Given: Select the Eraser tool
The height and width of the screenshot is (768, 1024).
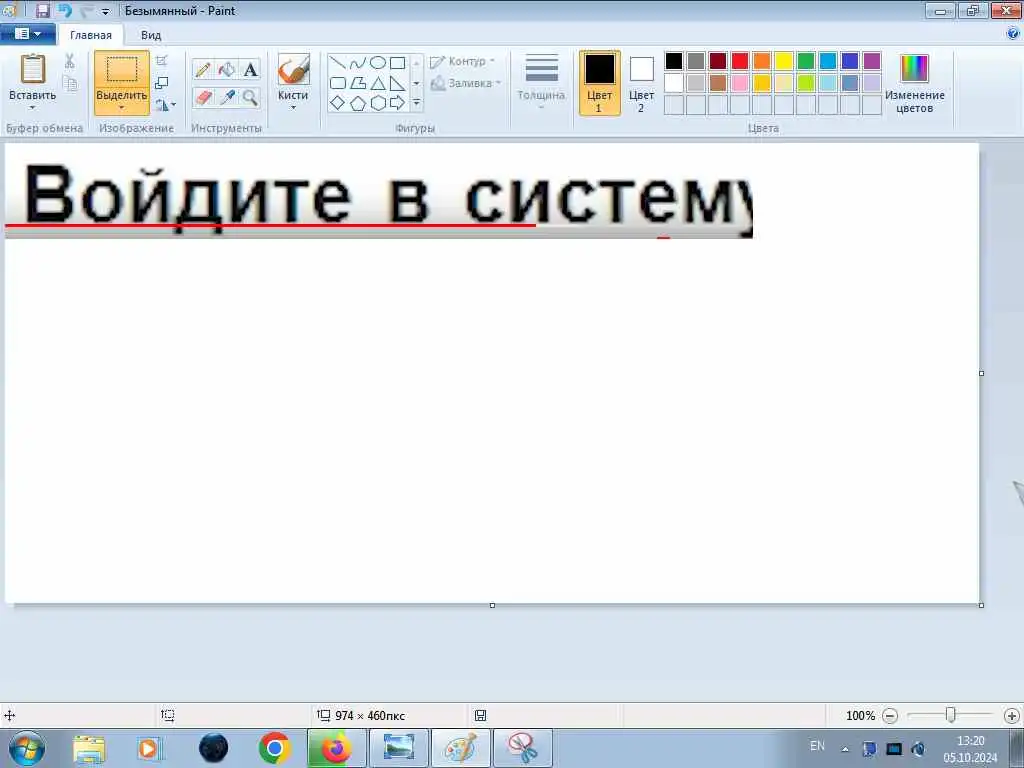Looking at the screenshot, I should pos(202,98).
